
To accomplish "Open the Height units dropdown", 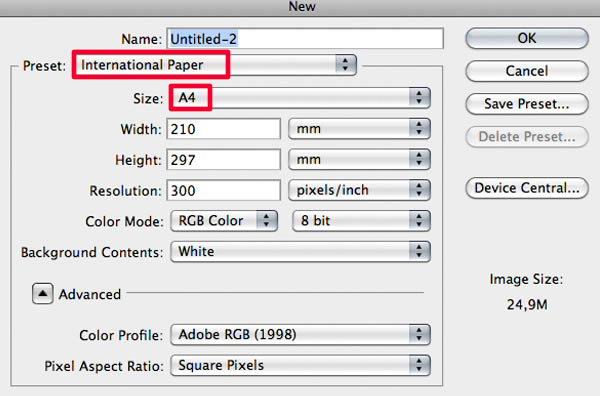I will (x=359, y=160).
